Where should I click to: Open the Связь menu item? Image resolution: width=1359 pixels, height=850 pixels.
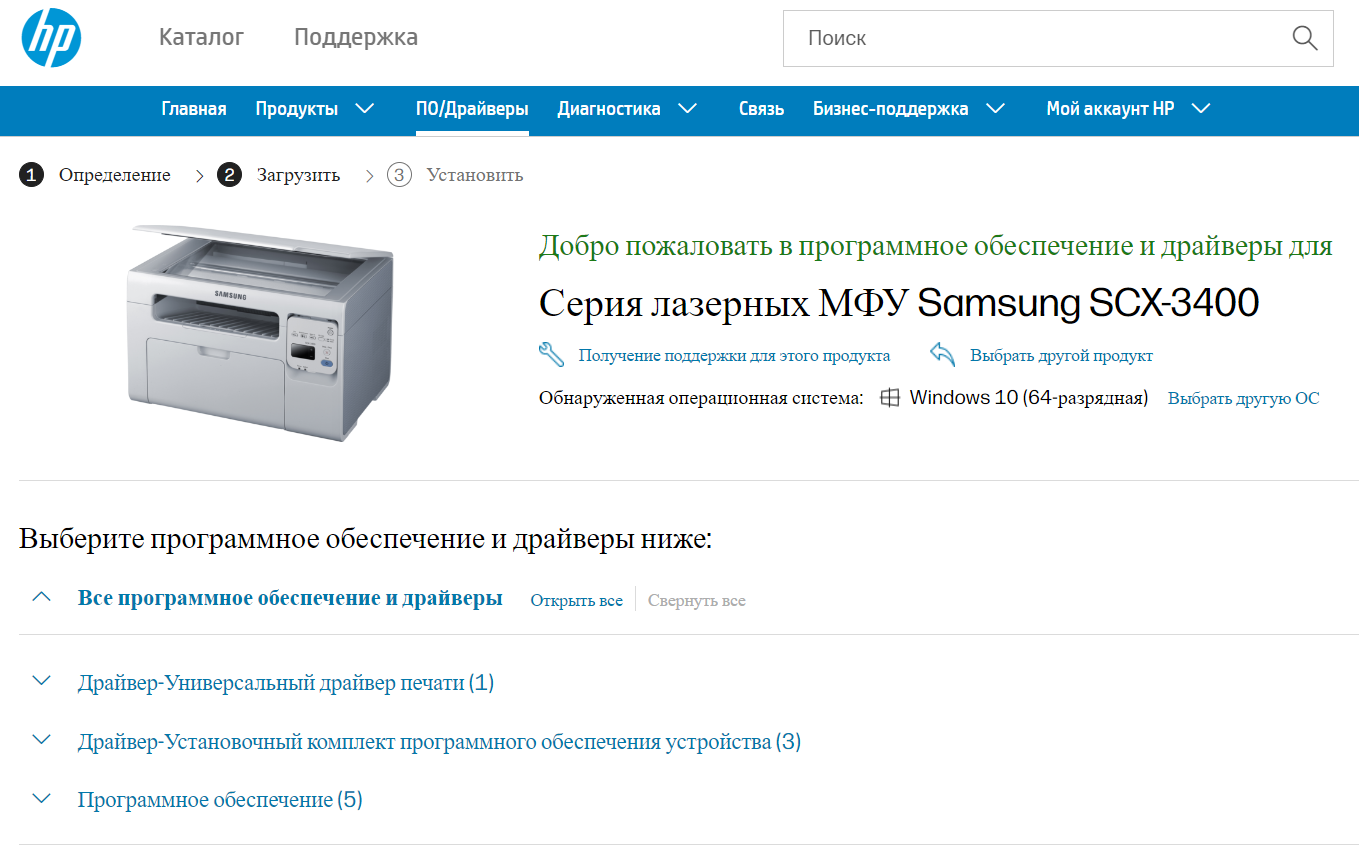coord(761,109)
